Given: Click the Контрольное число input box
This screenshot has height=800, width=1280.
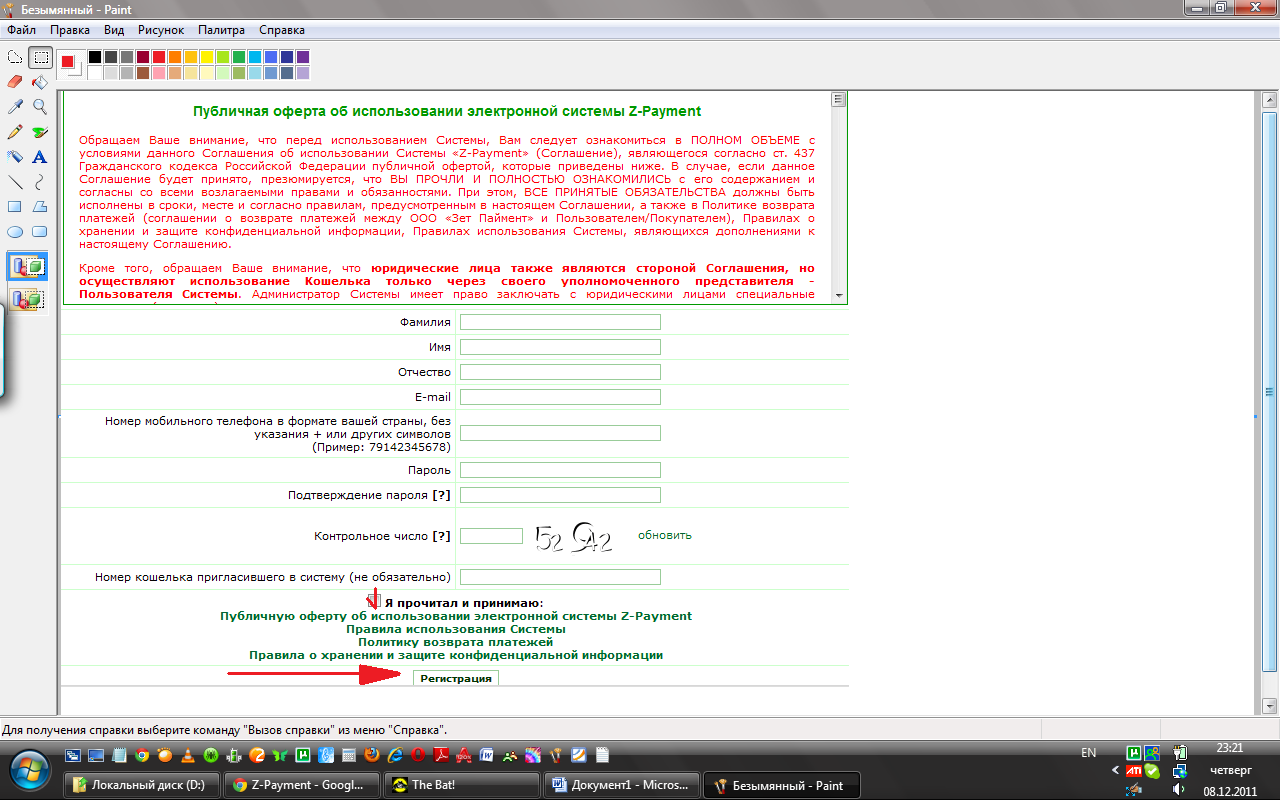Looking at the screenshot, I should (491, 536).
